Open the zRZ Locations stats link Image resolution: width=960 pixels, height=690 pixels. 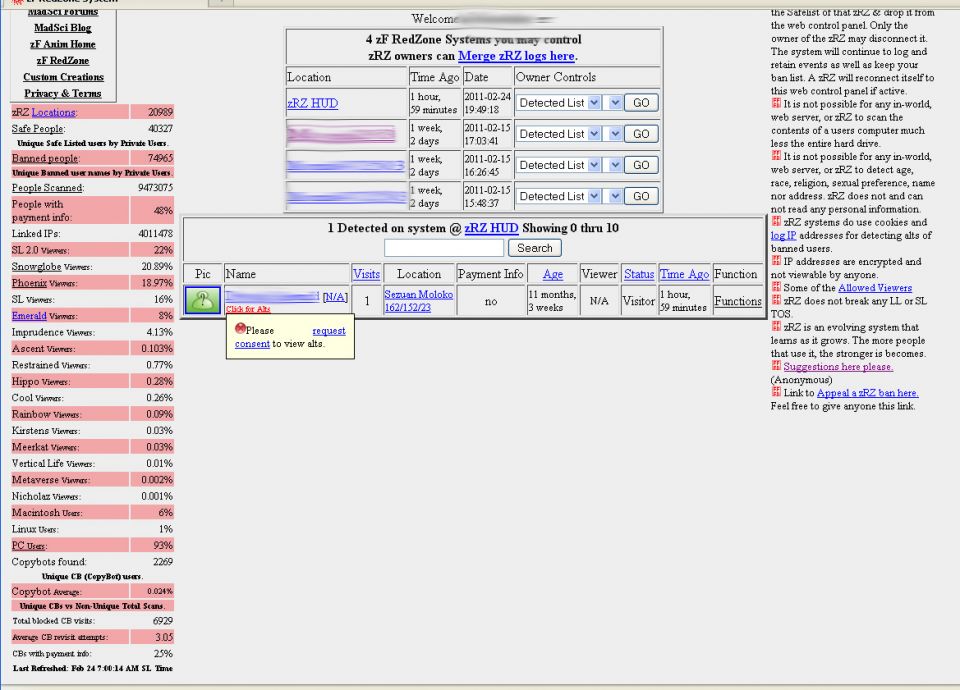pyautogui.click(x=54, y=112)
